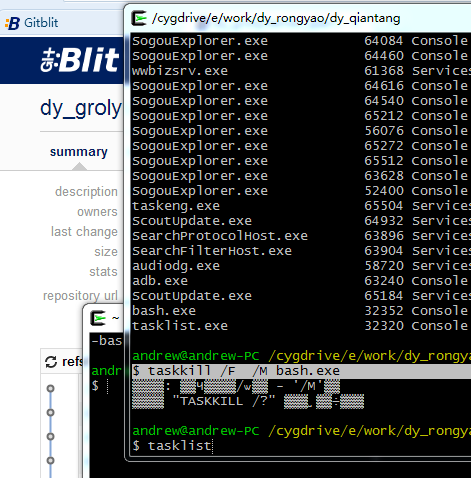471x478 pixels.
Task: Click the SearchProtocolHost.exe process name
Action: pyautogui.click(x=220, y=236)
